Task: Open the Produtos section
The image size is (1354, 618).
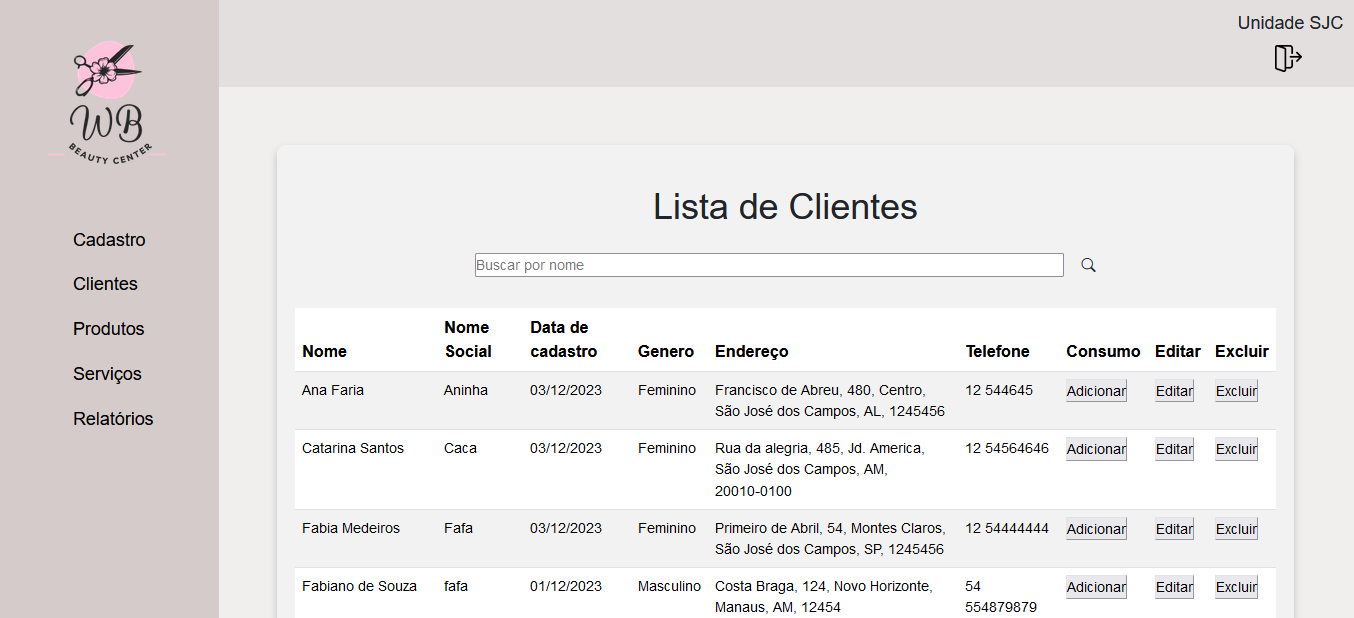Action: click(108, 329)
